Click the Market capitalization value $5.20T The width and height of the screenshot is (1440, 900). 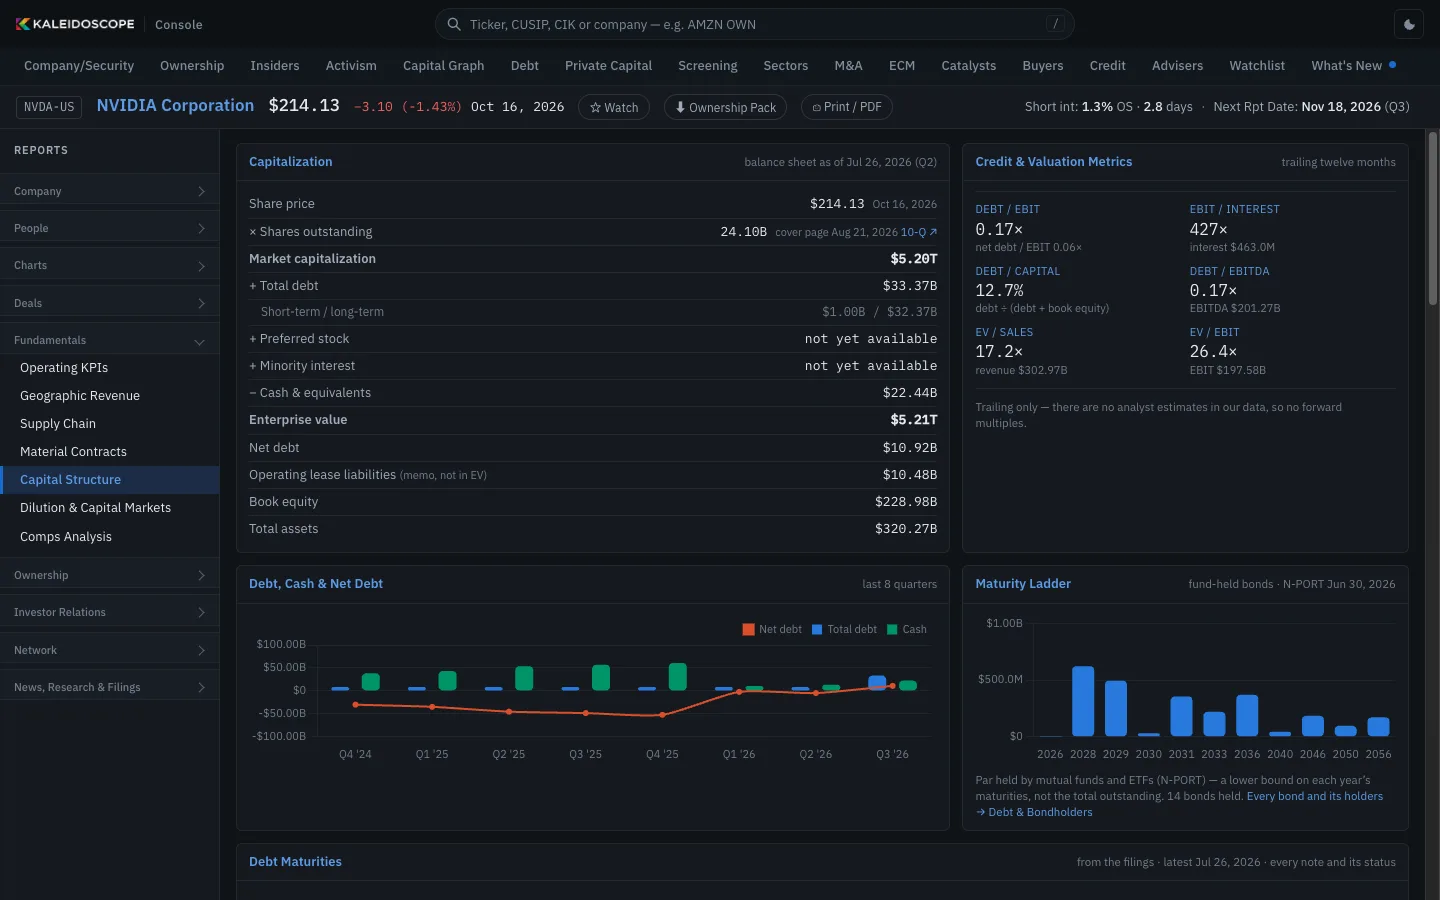(913, 259)
